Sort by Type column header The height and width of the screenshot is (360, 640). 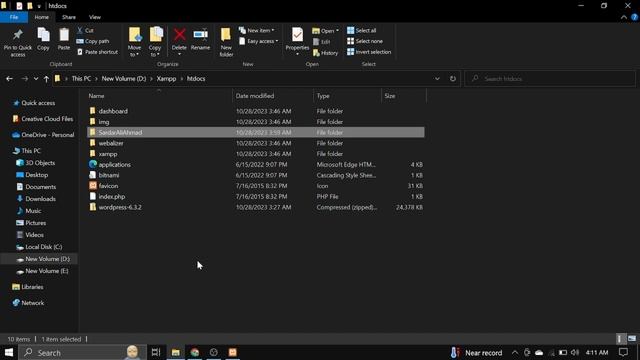[x=323, y=96]
